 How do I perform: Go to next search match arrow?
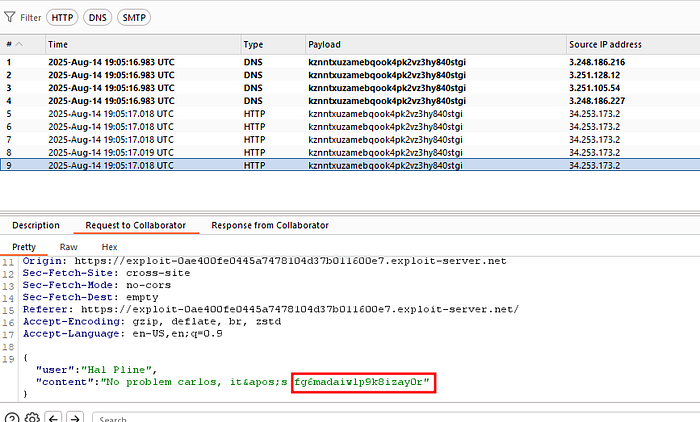pos(75,418)
